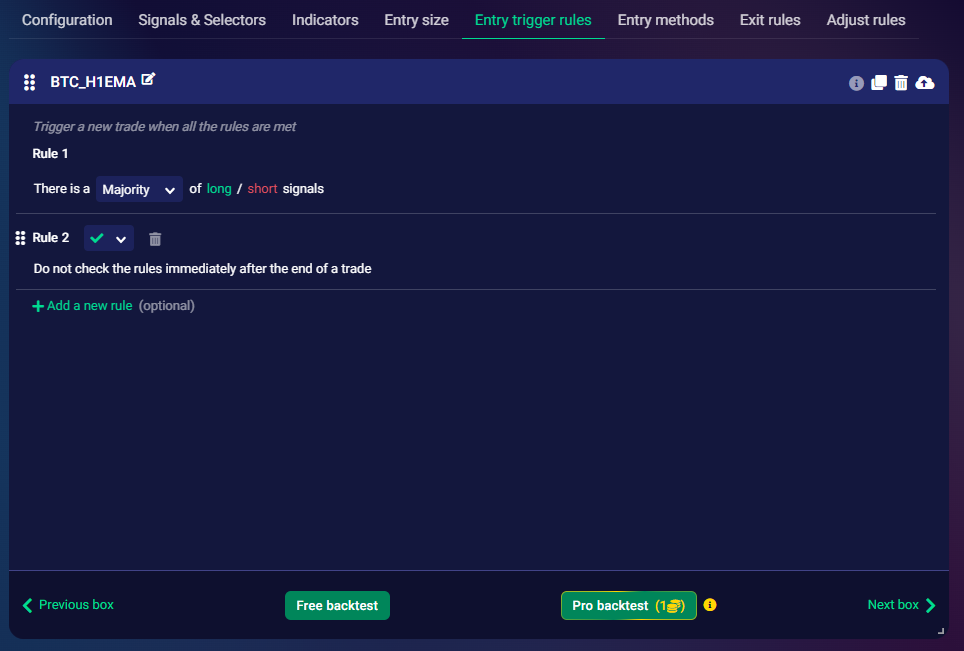Image resolution: width=964 pixels, height=651 pixels.
Task: Duplicate the BTC_H1EMA box
Action: pos(879,82)
